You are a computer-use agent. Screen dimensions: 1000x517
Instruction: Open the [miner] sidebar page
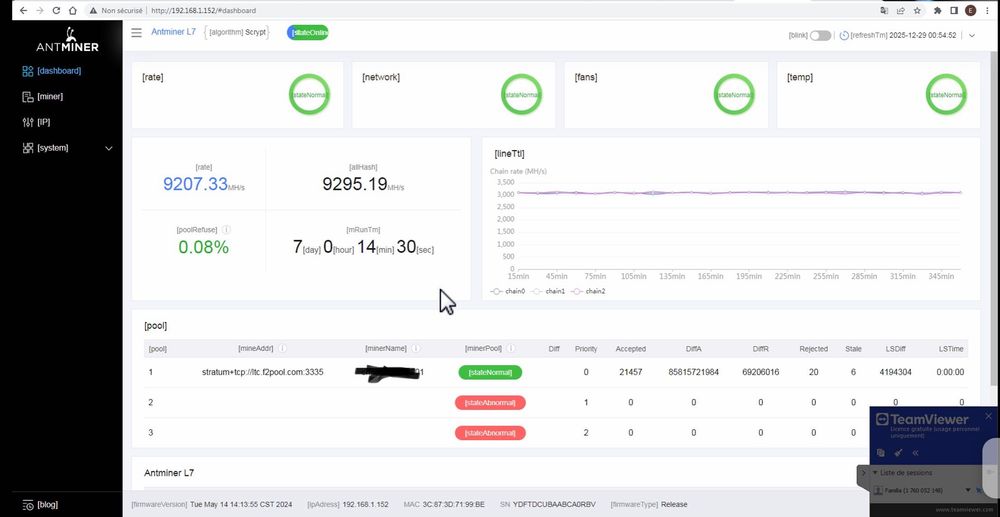43,97
